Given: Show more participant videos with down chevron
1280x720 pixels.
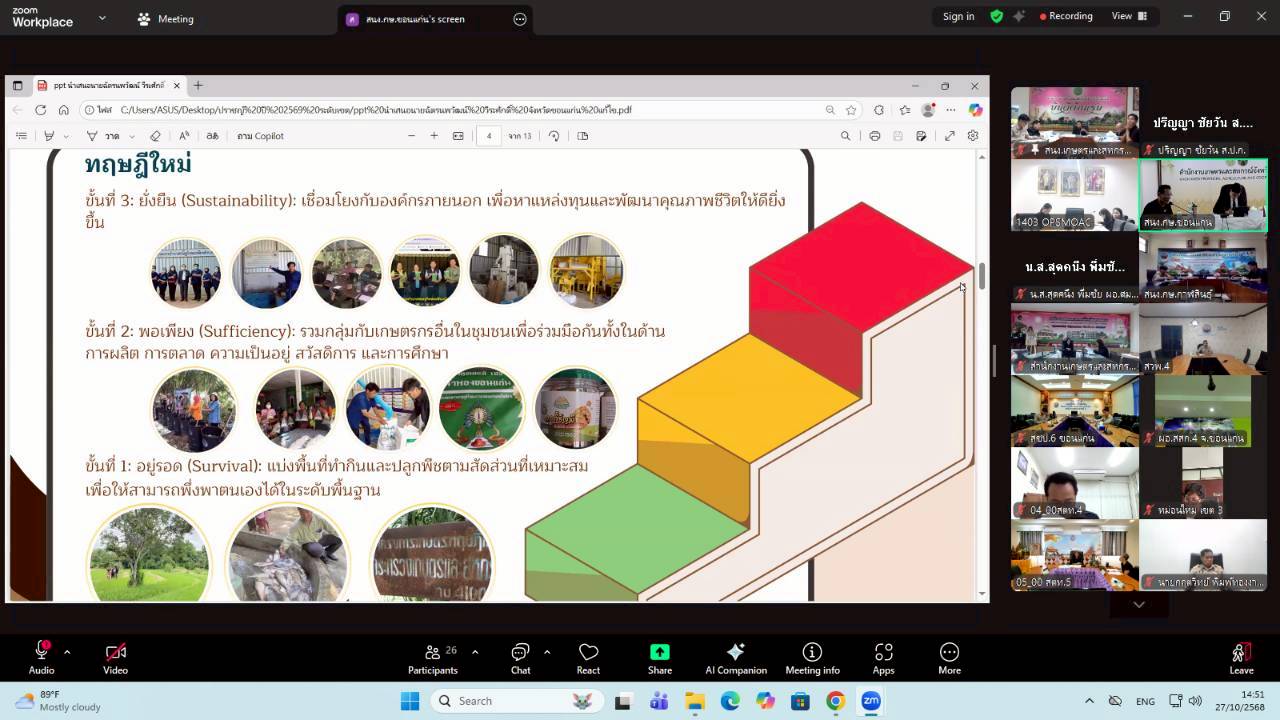Looking at the screenshot, I should 1138,605.
